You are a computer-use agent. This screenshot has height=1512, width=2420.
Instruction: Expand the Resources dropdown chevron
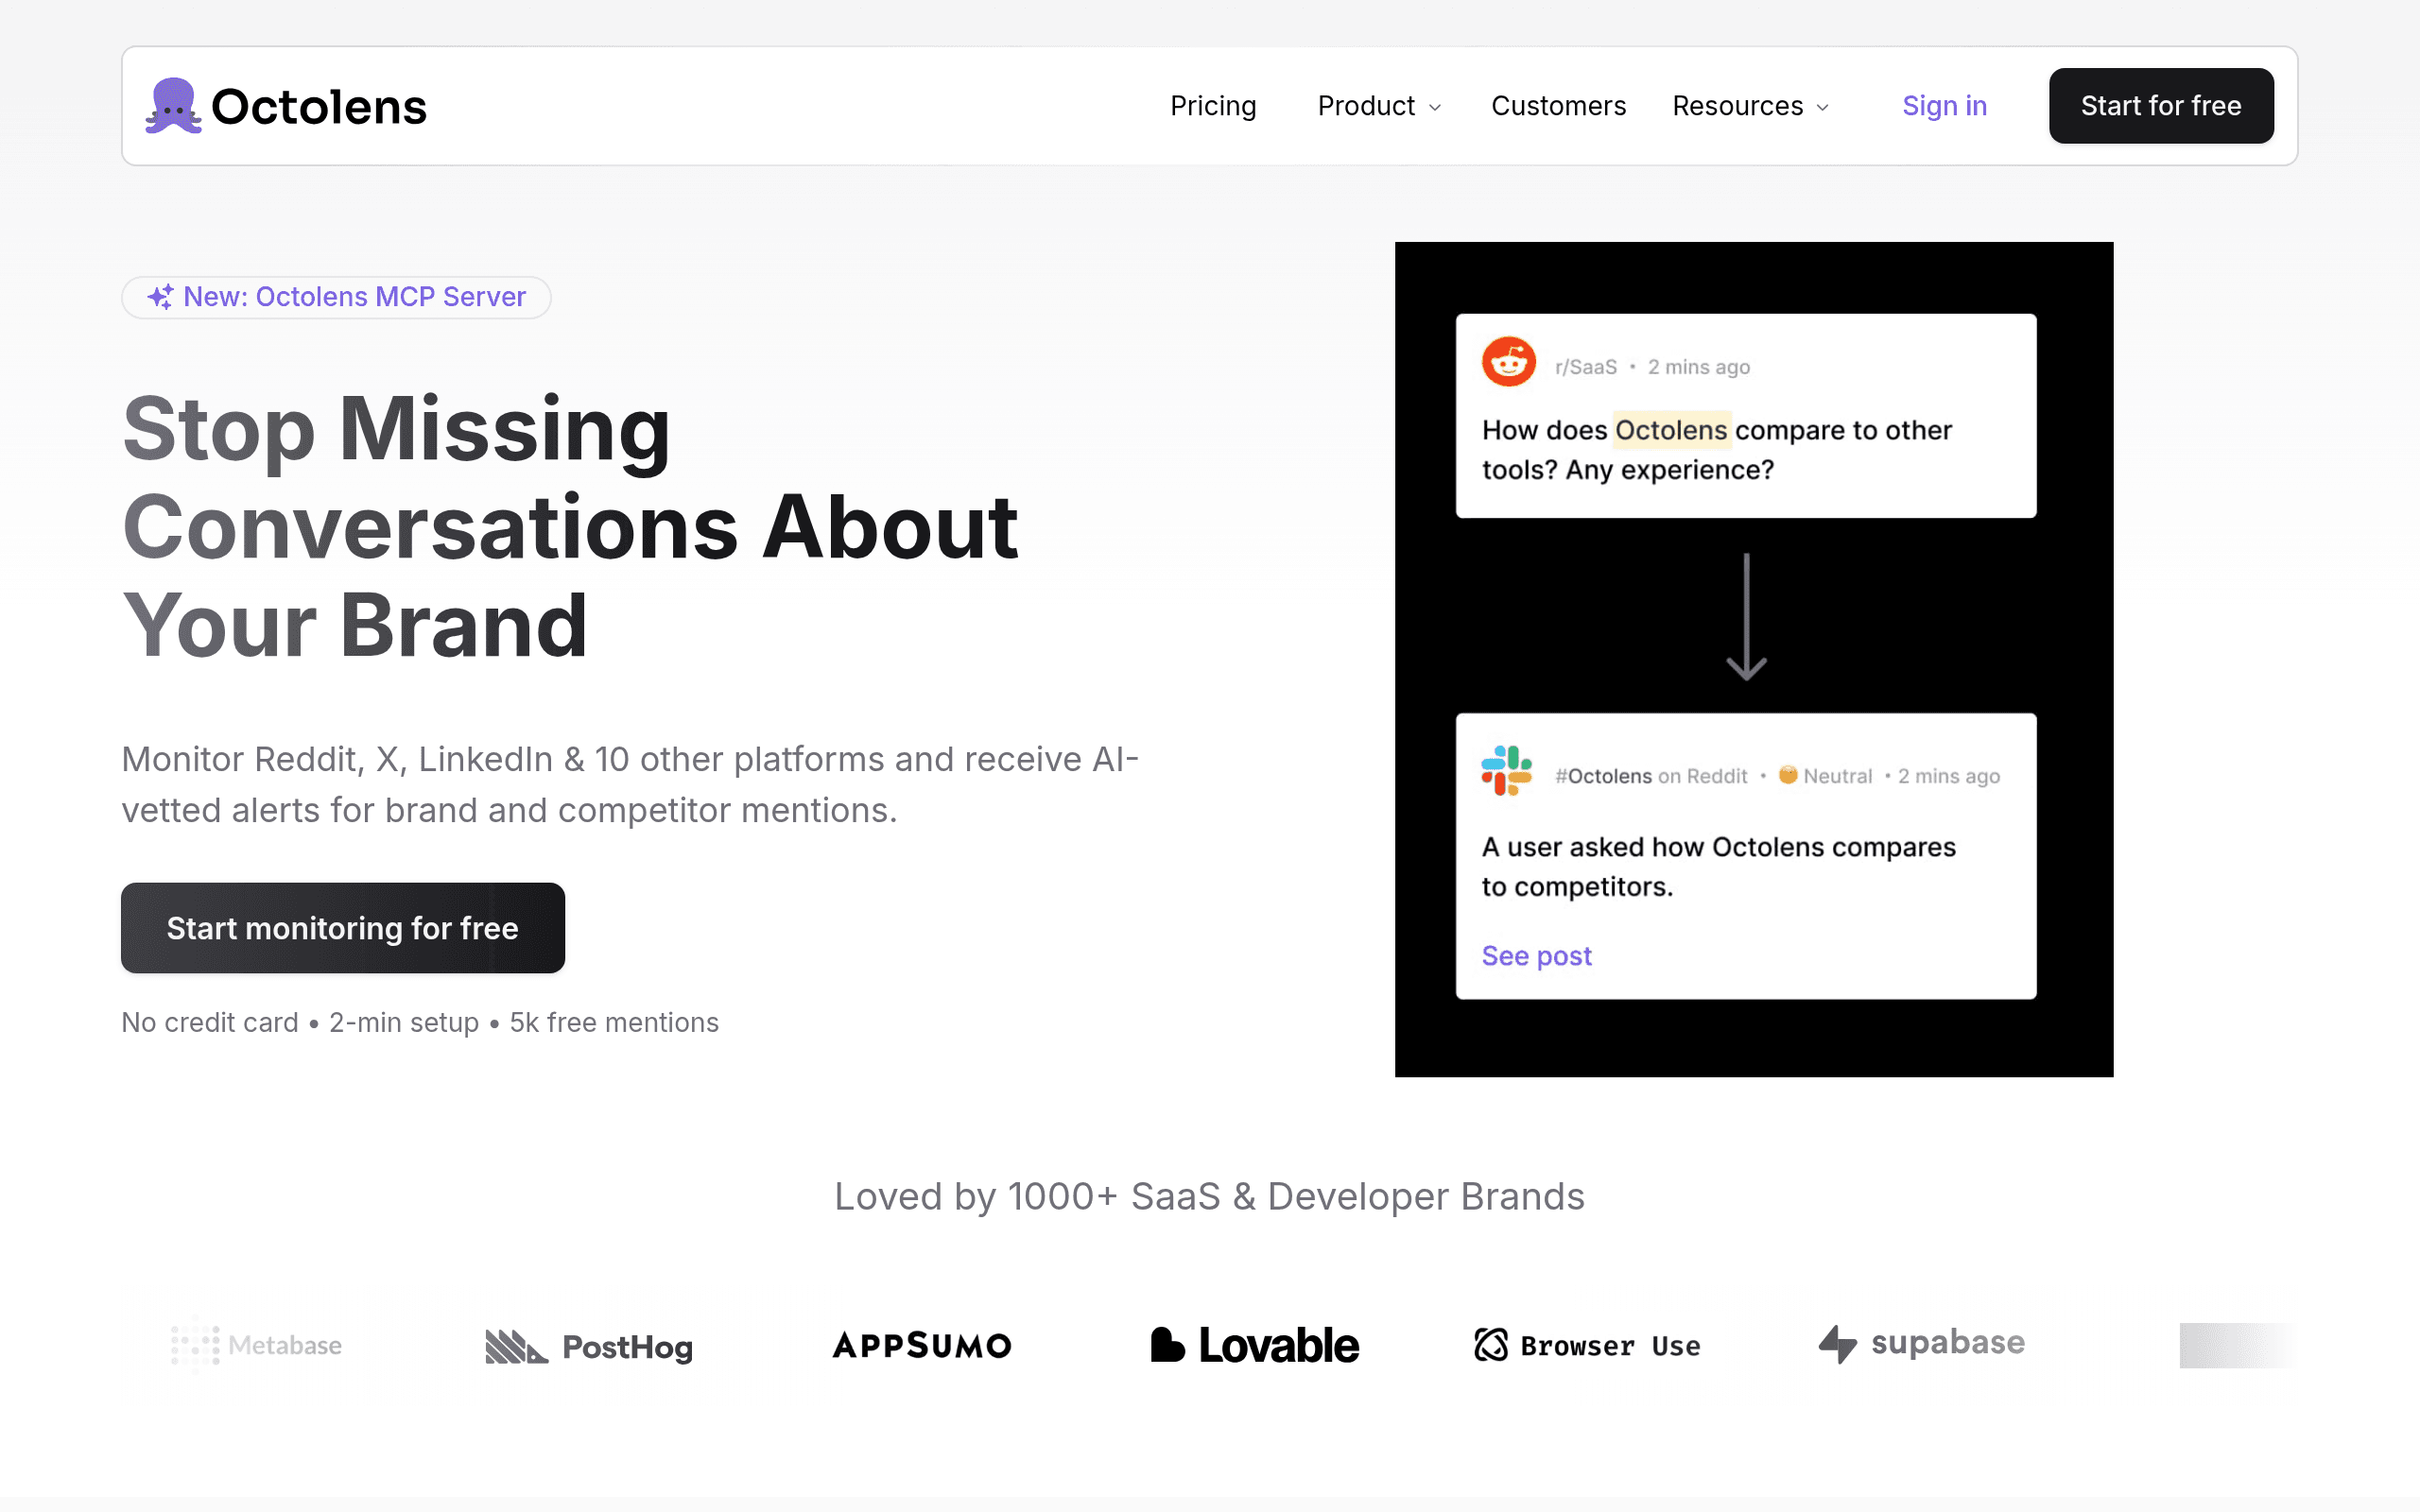click(x=1822, y=108)
